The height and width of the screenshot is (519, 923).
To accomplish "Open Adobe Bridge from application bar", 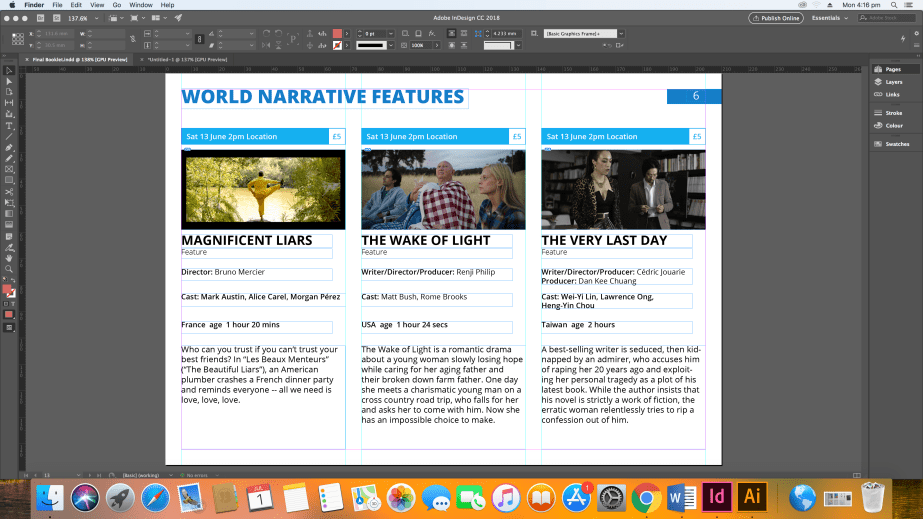I will point(41,18).
